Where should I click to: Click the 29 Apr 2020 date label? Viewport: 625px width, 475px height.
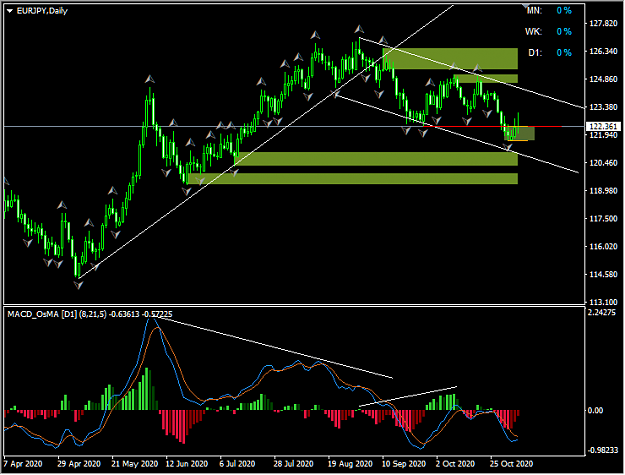click(79, 464)
